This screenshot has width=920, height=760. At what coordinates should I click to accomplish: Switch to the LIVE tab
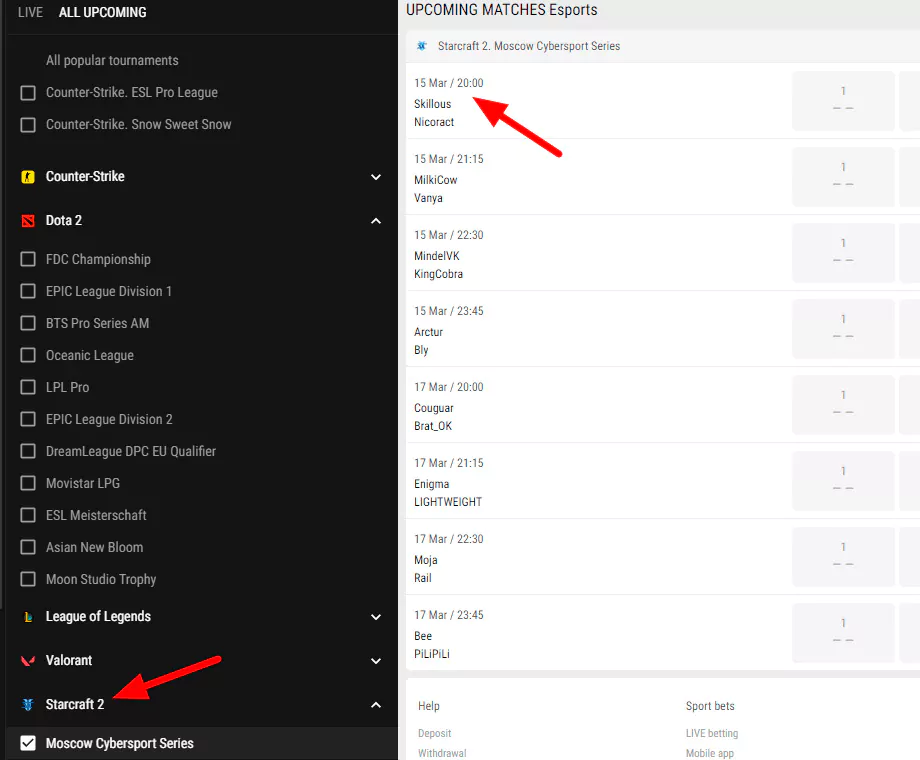30,13
